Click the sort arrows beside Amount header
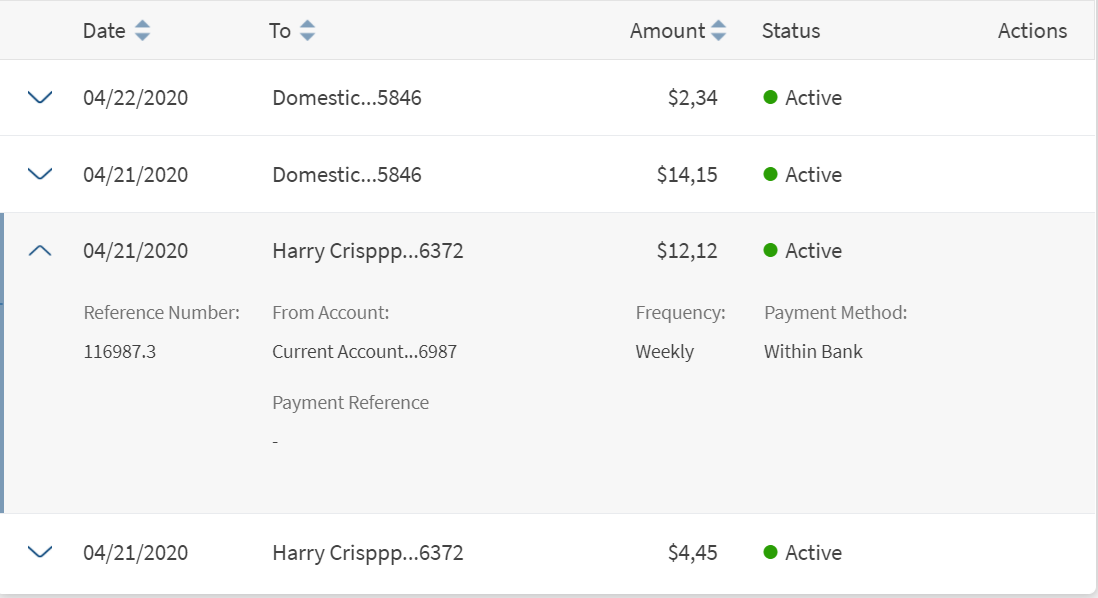This screenshot has width=1098, height=598. point(718,31)
